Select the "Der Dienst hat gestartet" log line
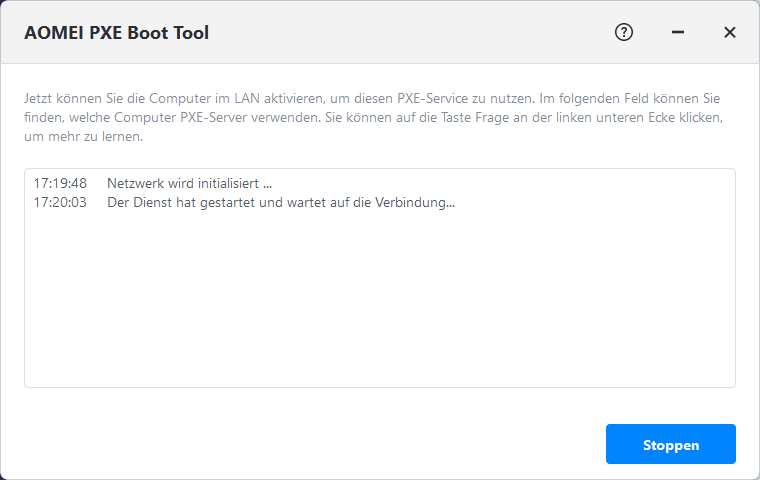The width and height of the screenshot is (760, 480). pyautogui.click(x=281, y=202)
